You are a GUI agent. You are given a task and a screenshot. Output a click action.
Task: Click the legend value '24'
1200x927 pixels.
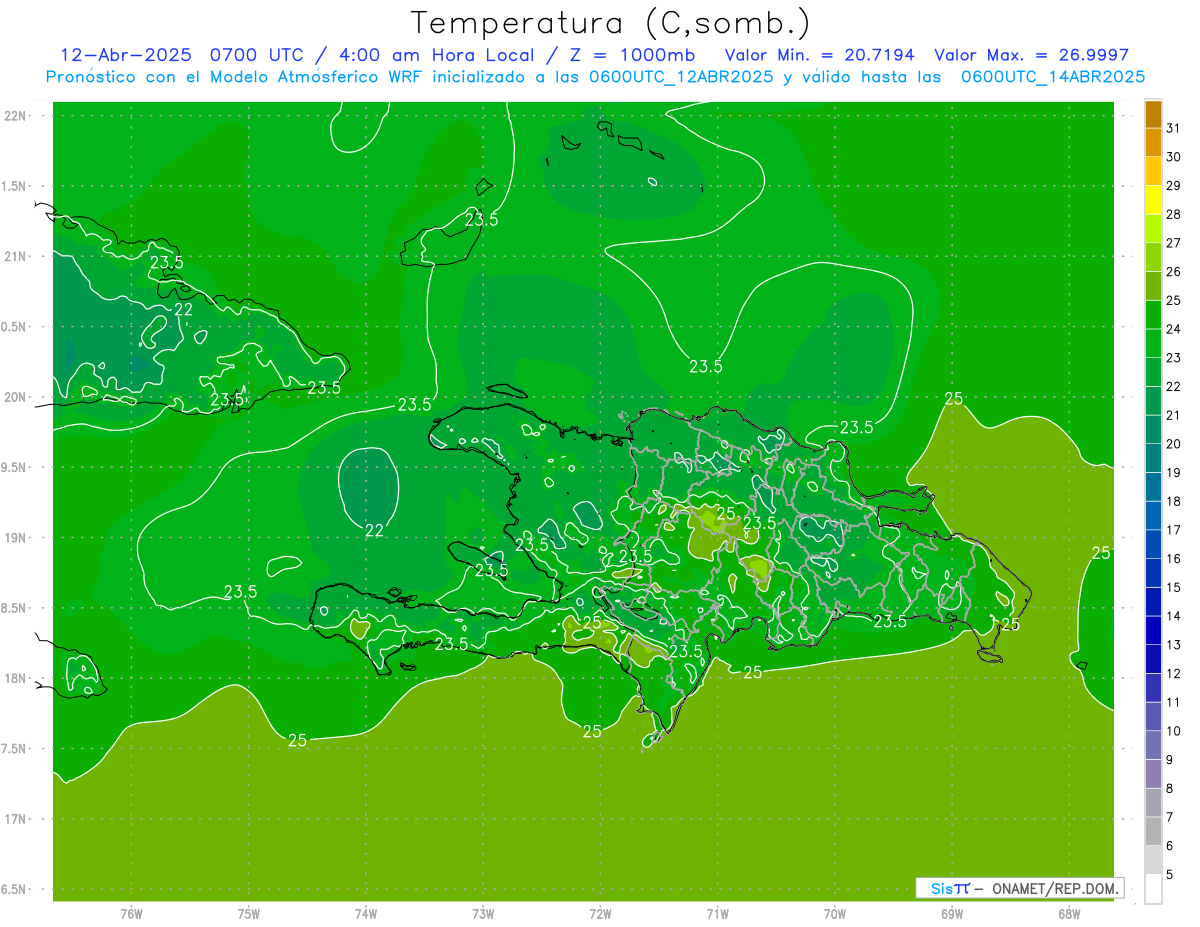(x=1173, y=329)
